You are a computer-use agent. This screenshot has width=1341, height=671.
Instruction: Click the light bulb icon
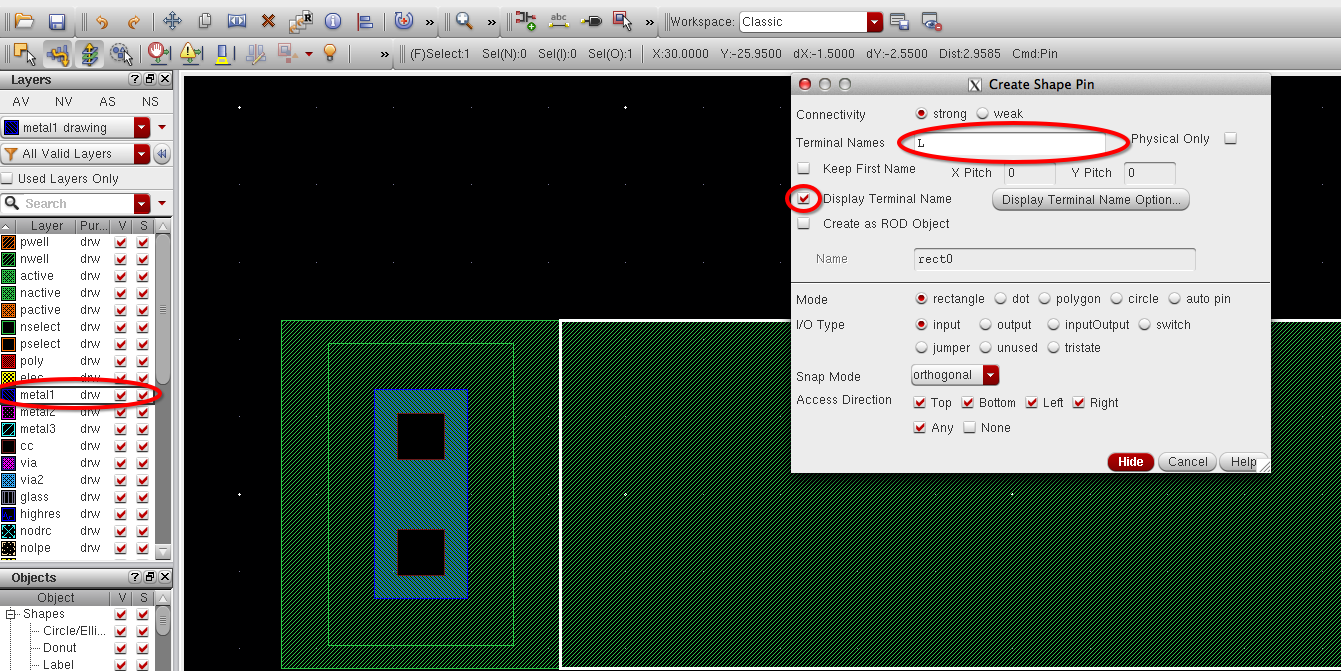[330, 53]
